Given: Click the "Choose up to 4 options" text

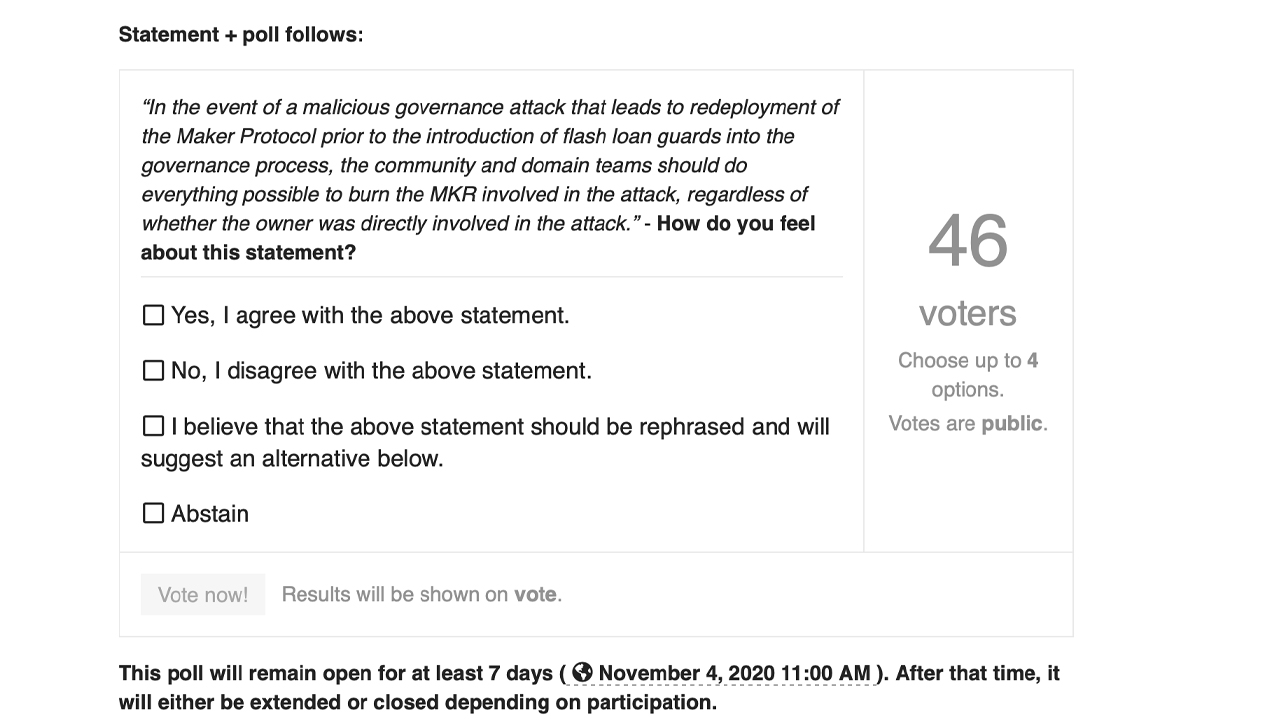Looking at the screenshot, I should tap(967, 374).
